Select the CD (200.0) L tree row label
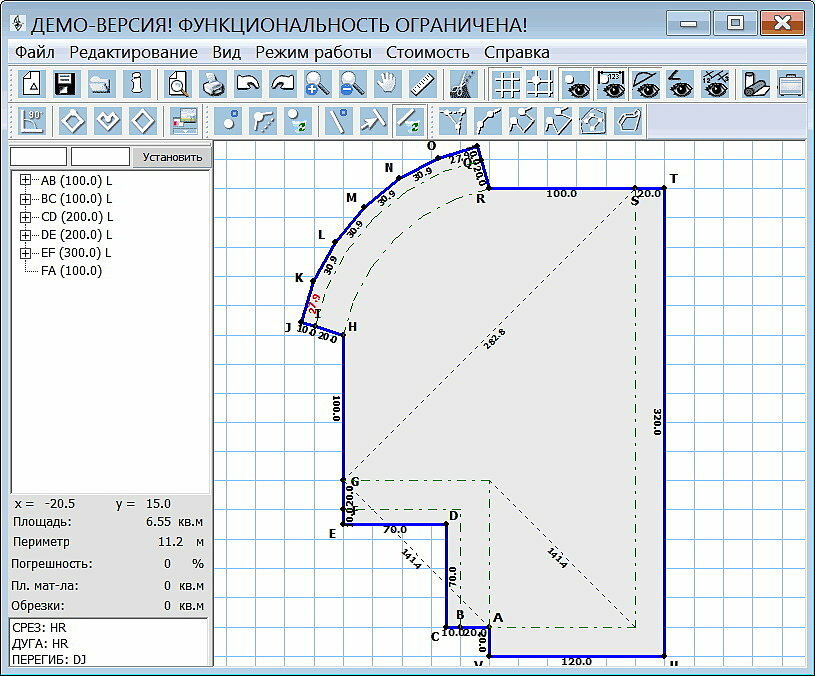815x676 pixels. point(76,217)
